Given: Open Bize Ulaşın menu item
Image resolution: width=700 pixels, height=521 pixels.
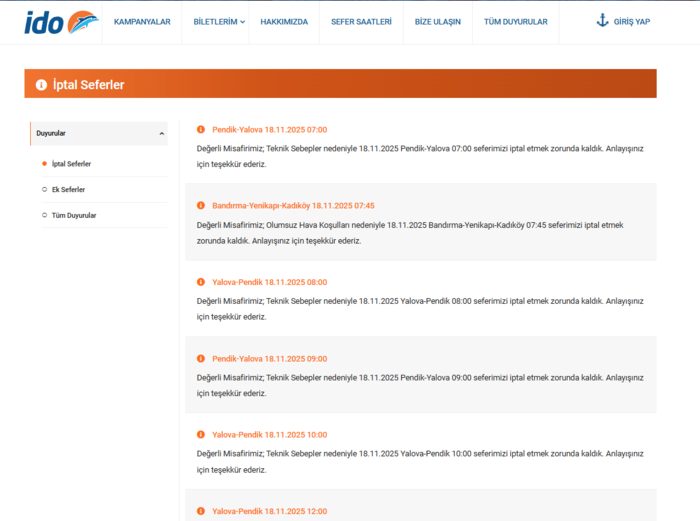Looking at the screenshot, I should pyautogui.click(x=438, y=22).
